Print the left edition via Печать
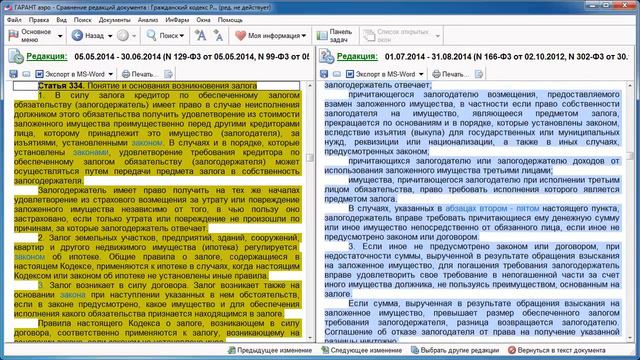The height and width of the screenshot is (360, 640). tap(140, 74)
